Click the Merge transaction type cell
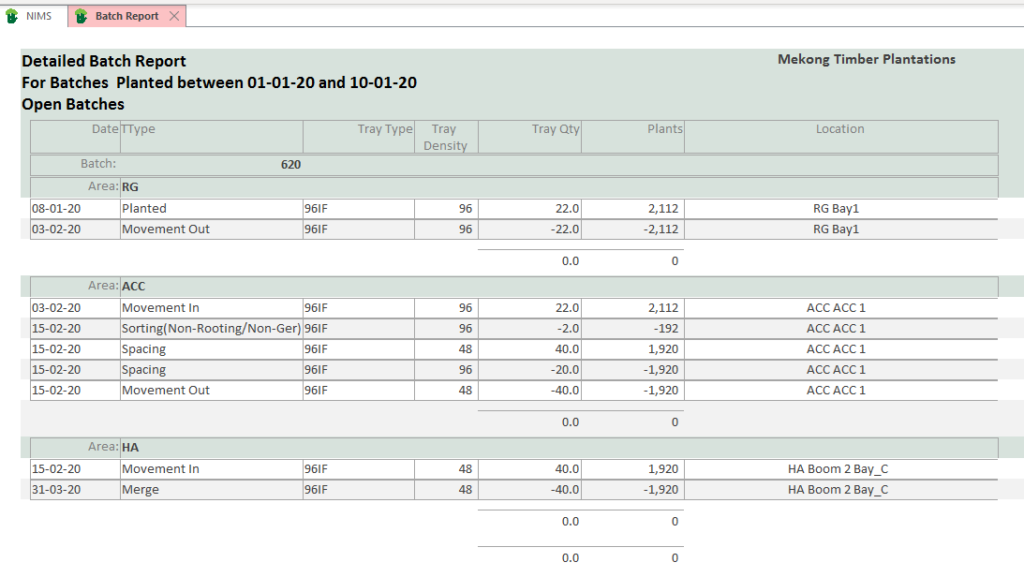The width and height of the screenshot is (1024, 577). (140, 490)
